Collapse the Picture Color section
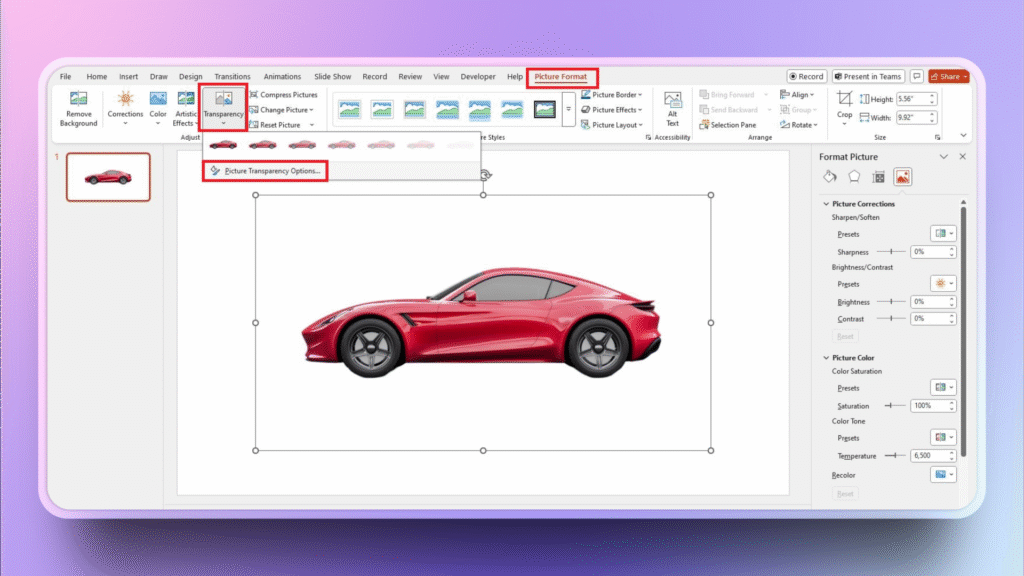The image size is (1024, 576). 826,357
